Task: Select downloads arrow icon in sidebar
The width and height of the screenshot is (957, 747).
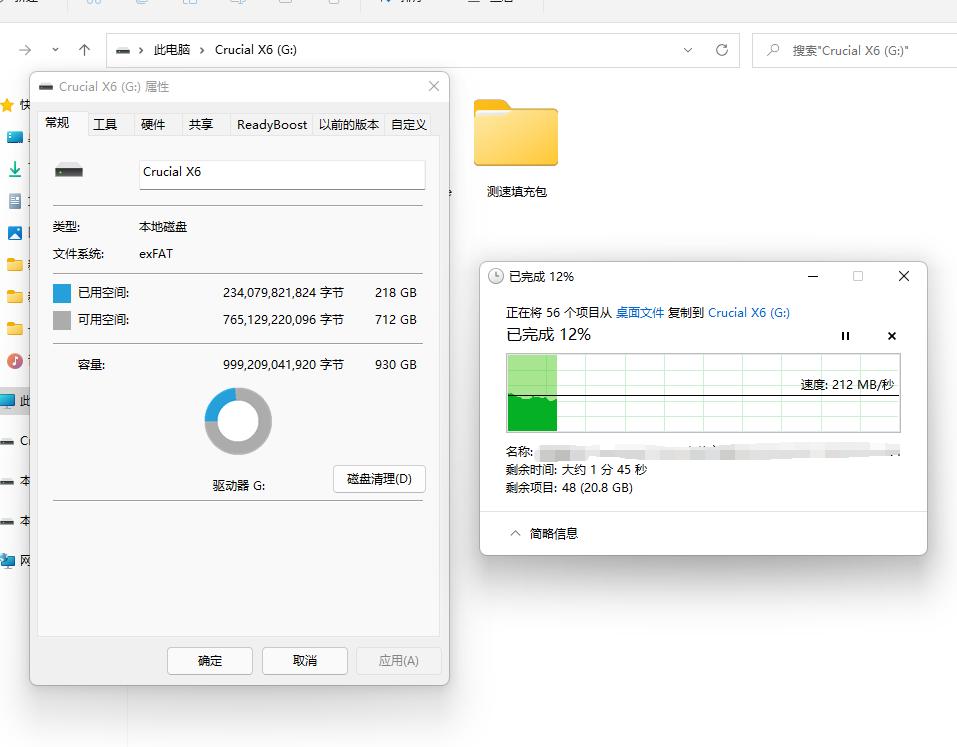Action: [15, 169]
